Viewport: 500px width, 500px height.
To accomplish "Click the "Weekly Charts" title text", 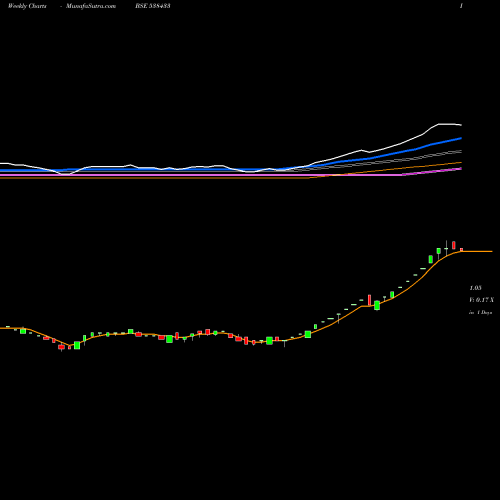I will 27,6.
